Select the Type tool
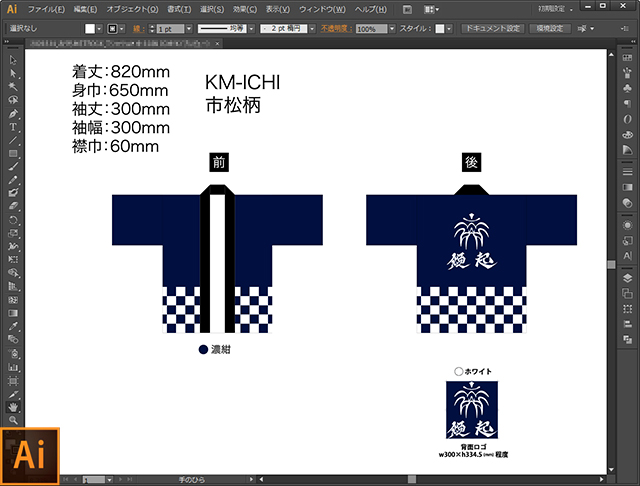The height and width of the screenshot is (486, 640). tap(13, 127)
